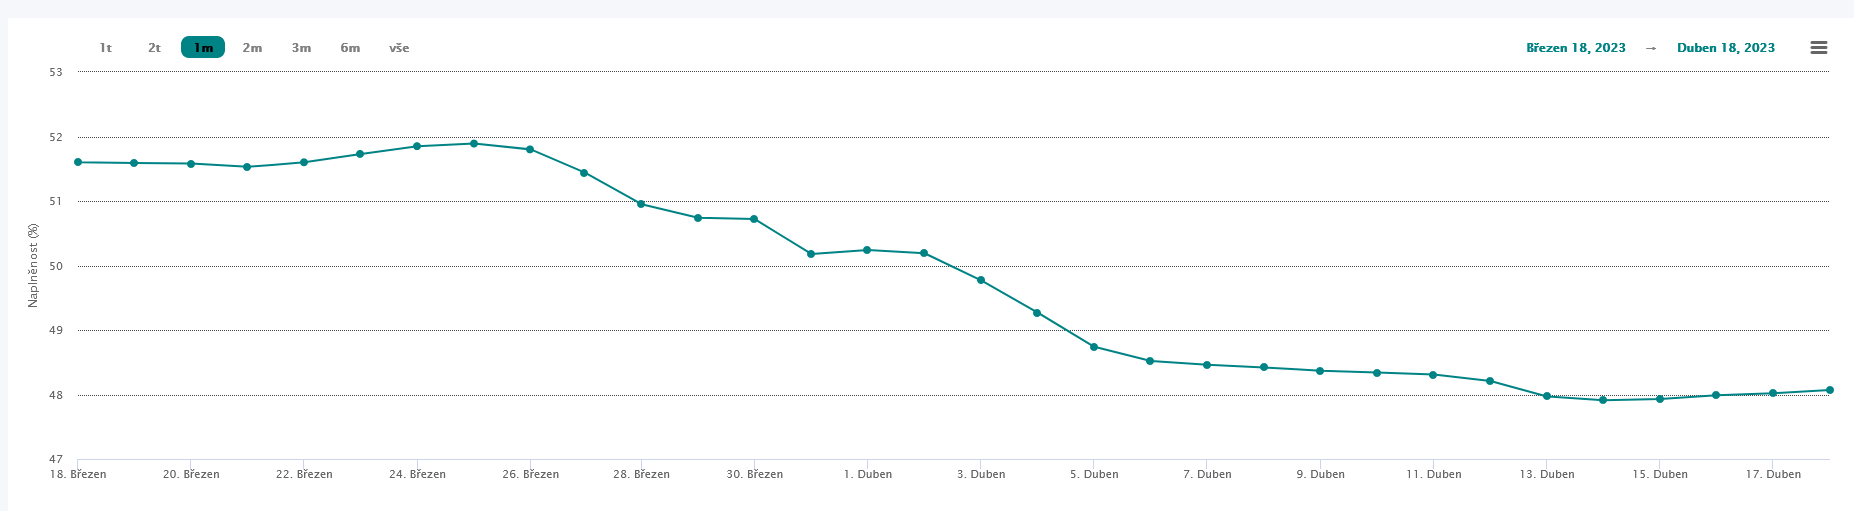Image resolution: width=1854 pixels, height=511 pixels.
Task: Select the active 1m range button
Action: pyautogui.click(x=203, y=48)
